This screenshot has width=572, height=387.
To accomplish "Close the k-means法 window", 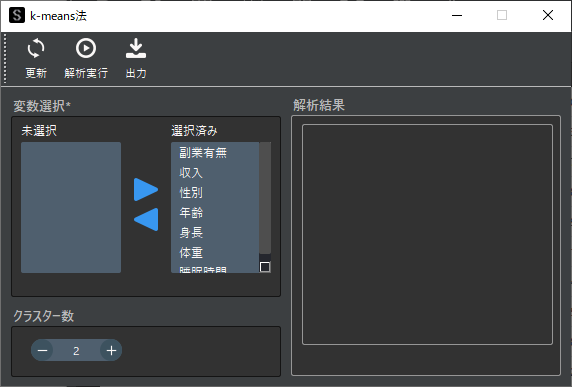I will (x=548, y=15).
